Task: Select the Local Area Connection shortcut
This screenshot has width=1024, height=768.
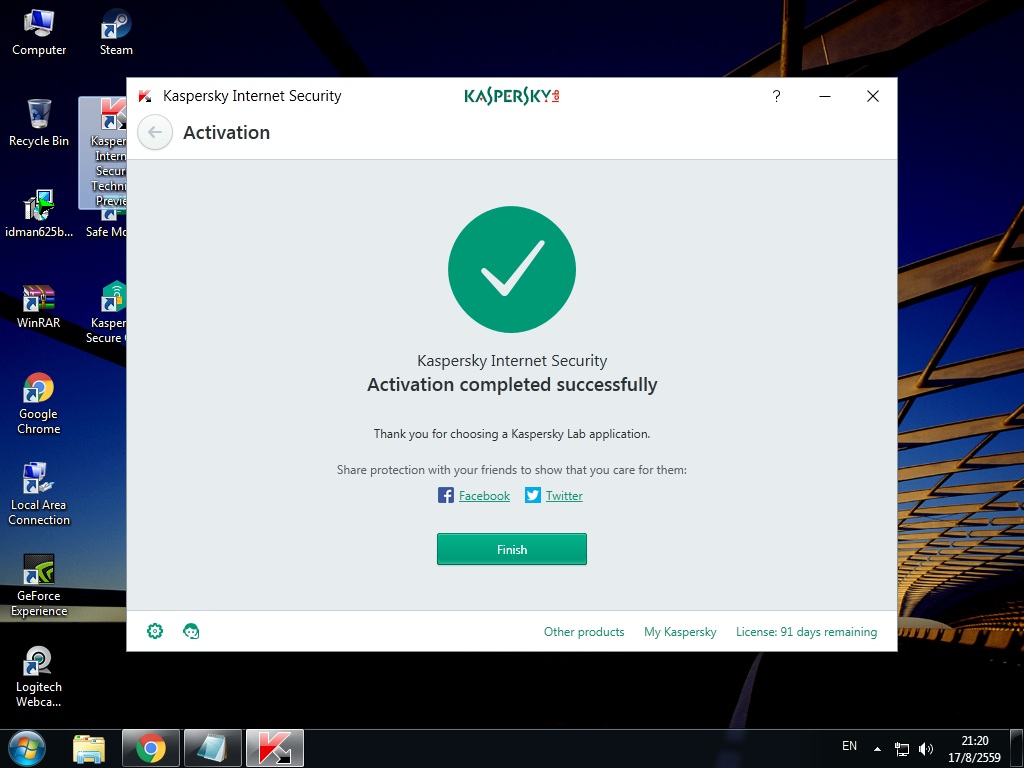Action: pyautogui.click(x=39, y=494)
